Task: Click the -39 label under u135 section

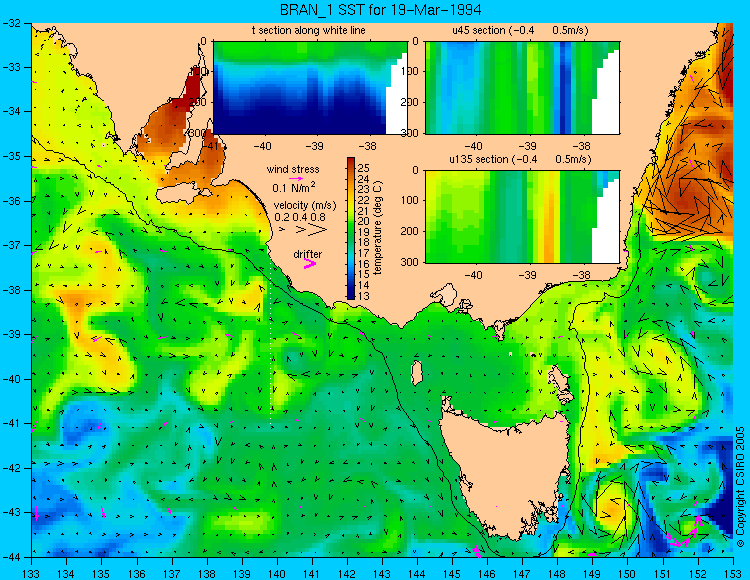Action: (x=528, y=275)
